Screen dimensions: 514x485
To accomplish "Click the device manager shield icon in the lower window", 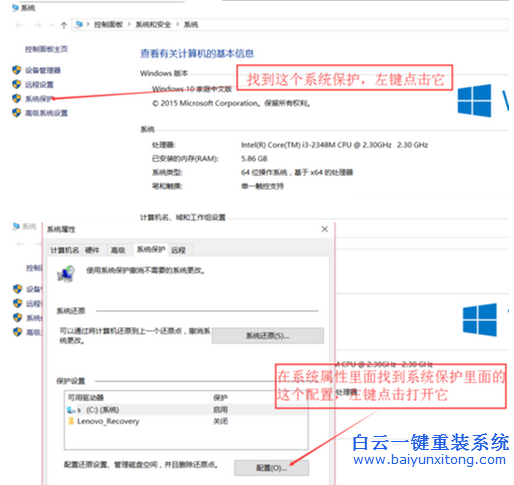I will pos(17,289).
